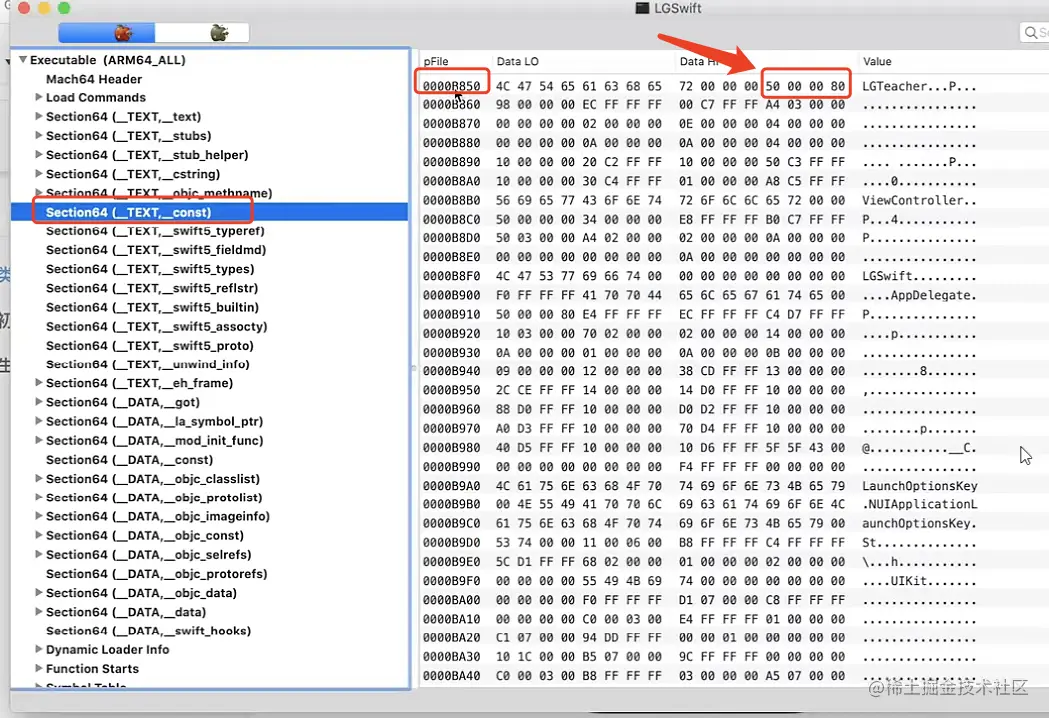Select the RAW segment toggle with red apple
Viewport: 1049px width, 718px height.
coord(106,32)
